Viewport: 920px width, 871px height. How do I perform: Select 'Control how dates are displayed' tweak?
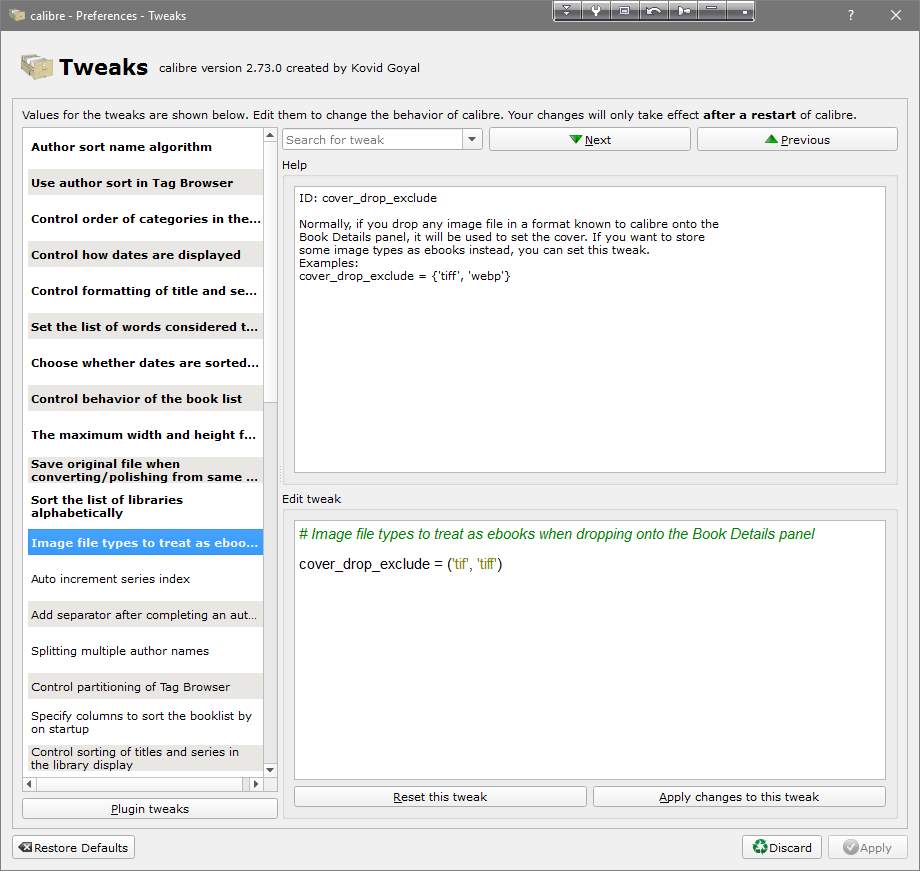pos(145,255)
